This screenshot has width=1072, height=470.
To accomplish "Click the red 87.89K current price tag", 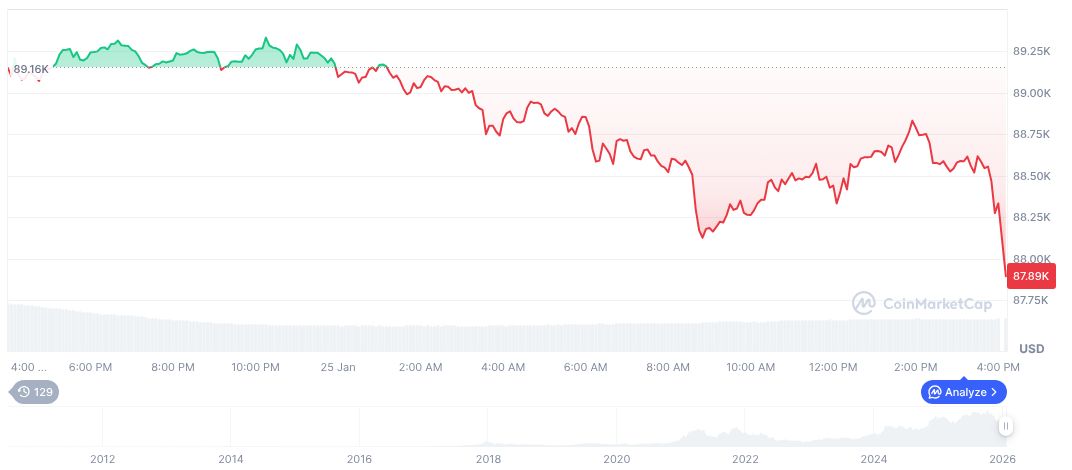I will 1031,275.
